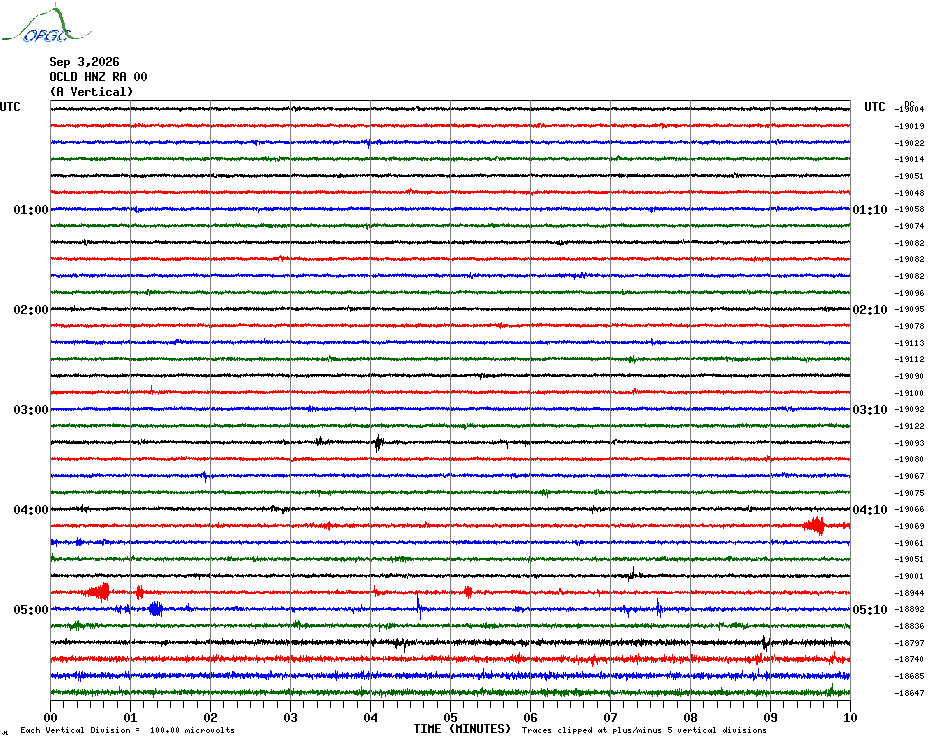Click the Each Vertical Division scale note
Image resolution: width=930 pixels, height=744 pixels.
pyautogui.click(x=128, y=730)
